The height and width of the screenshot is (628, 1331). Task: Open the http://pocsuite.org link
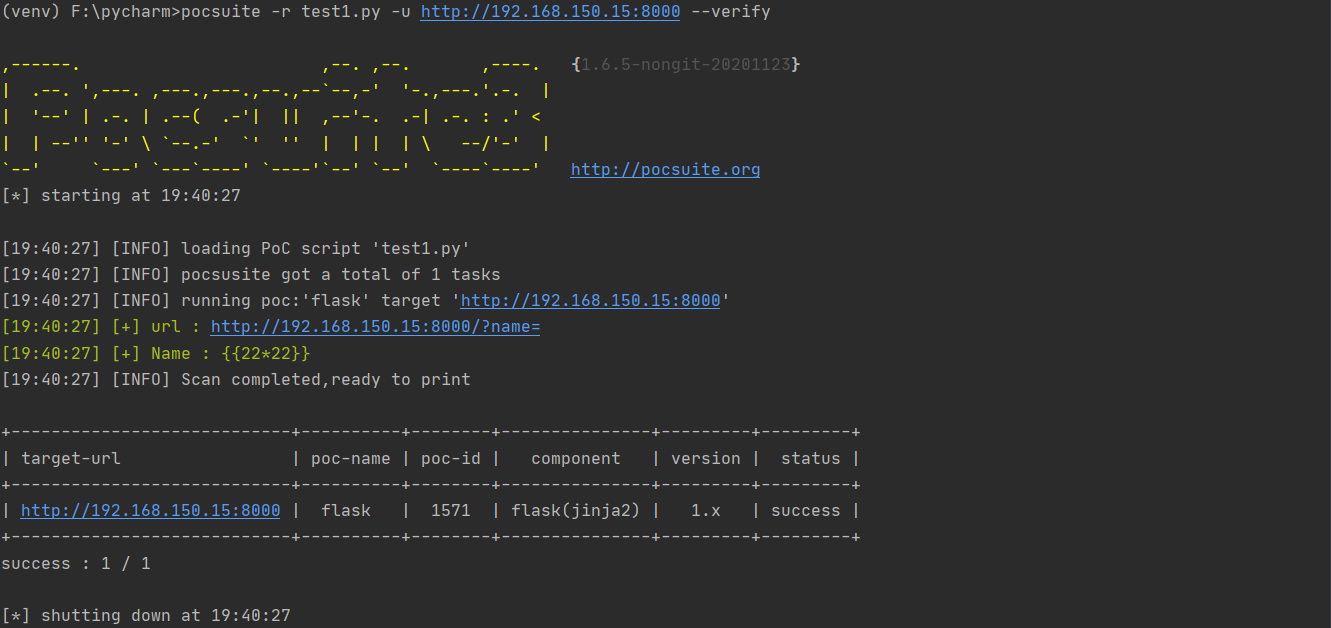coord(665,169)
